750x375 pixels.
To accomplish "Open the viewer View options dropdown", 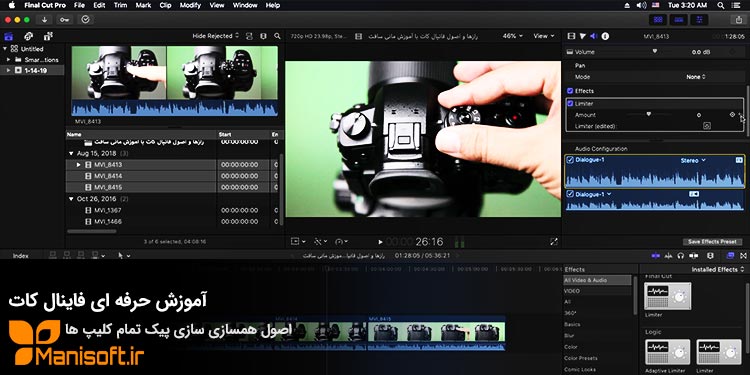I will click(x=544, y=36).
